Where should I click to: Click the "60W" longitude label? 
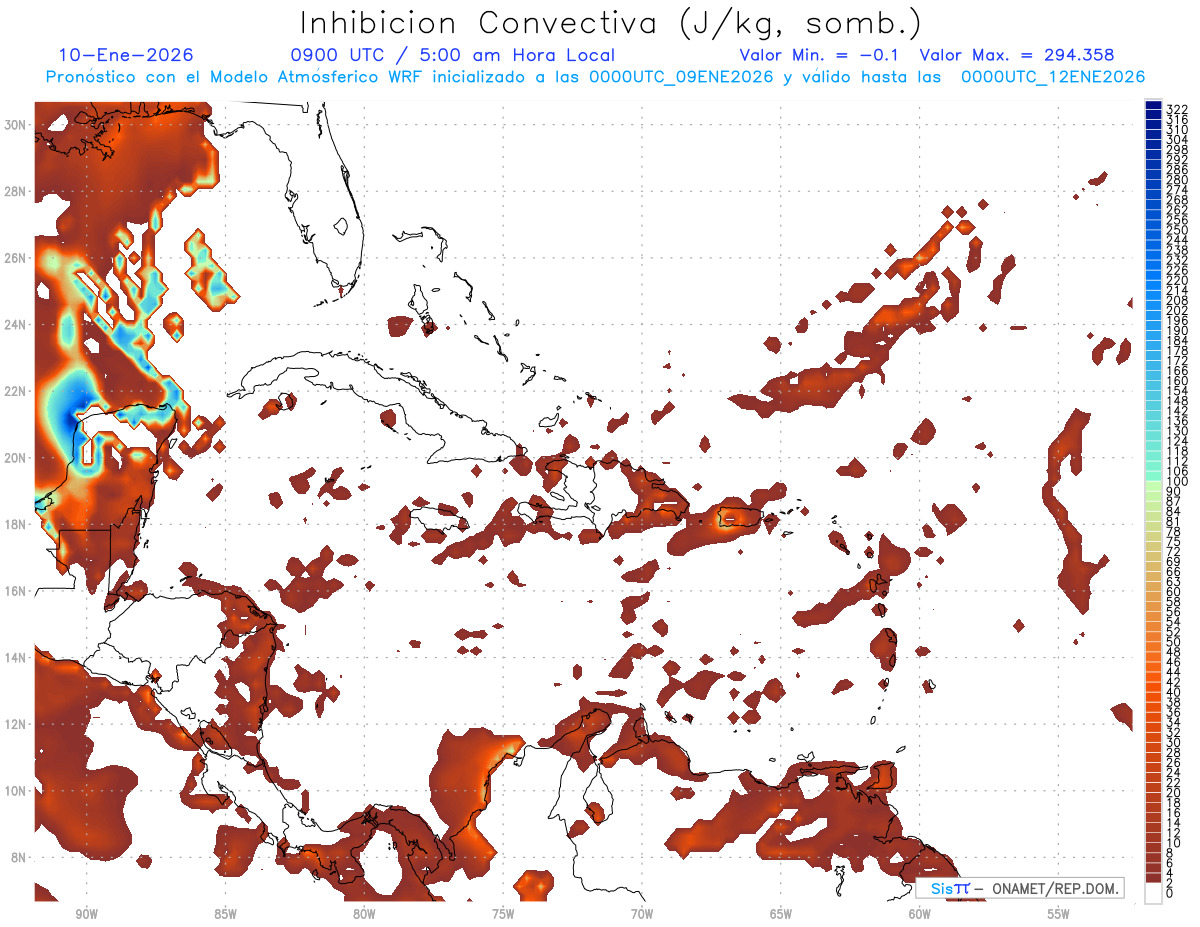(x=920, y=913)
